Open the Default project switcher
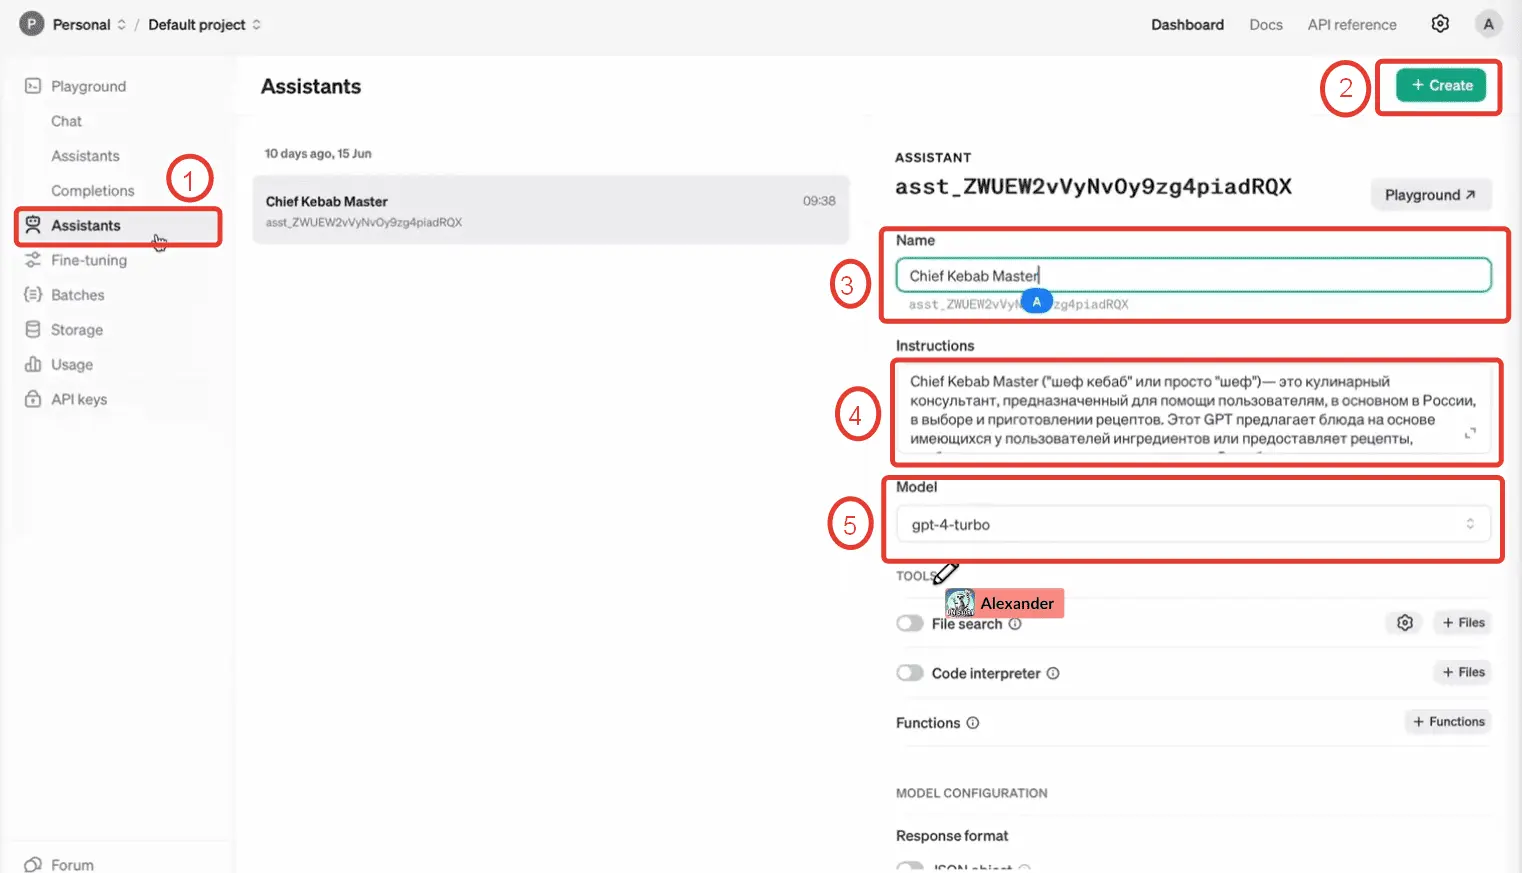 (x=205, y=24)
